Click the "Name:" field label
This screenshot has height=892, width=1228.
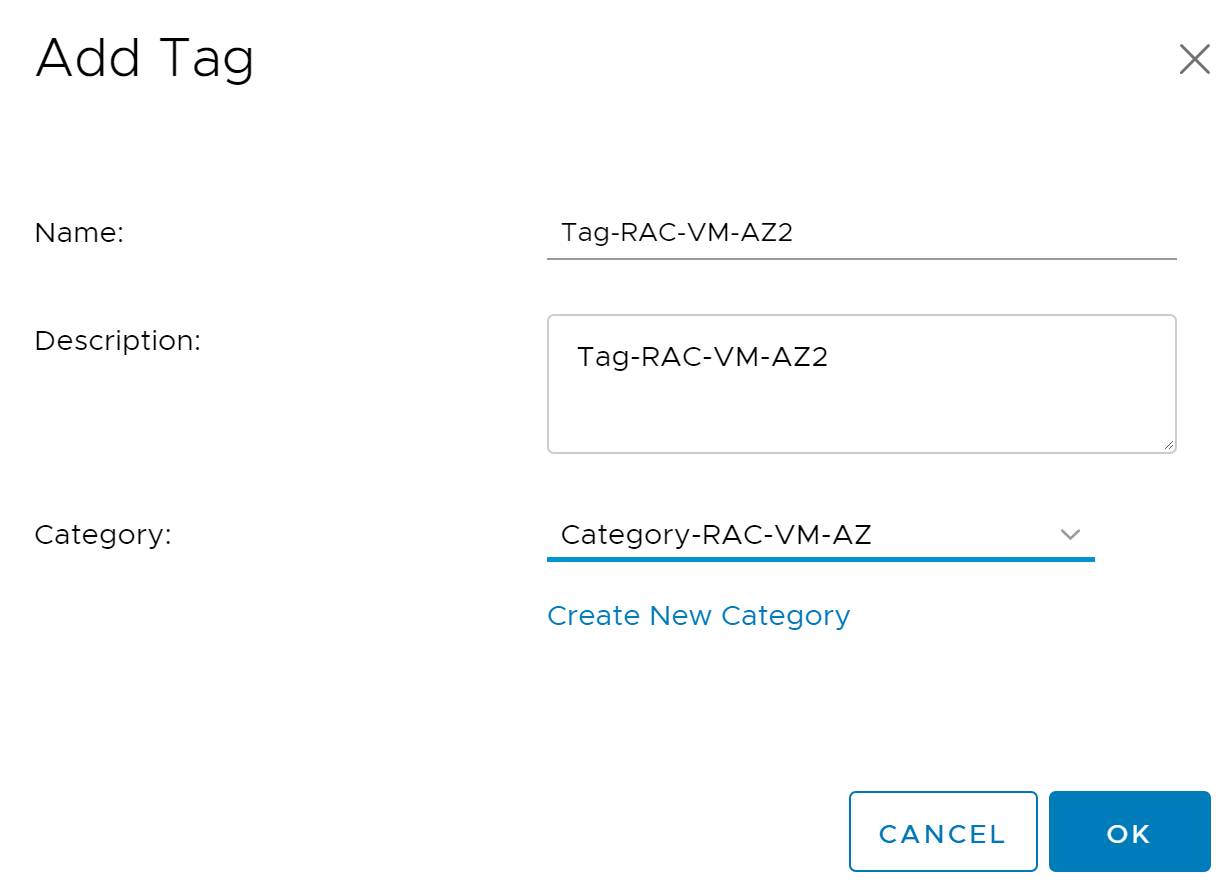tap(79, 234)
